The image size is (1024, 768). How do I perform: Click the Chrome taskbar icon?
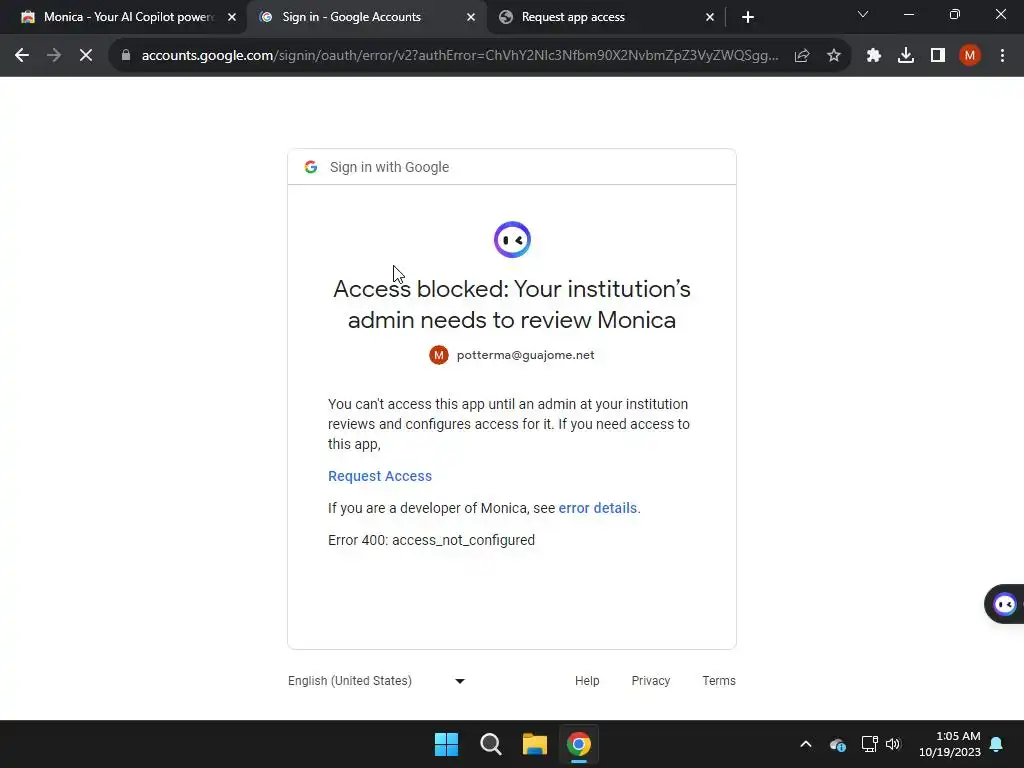point(579,744)
